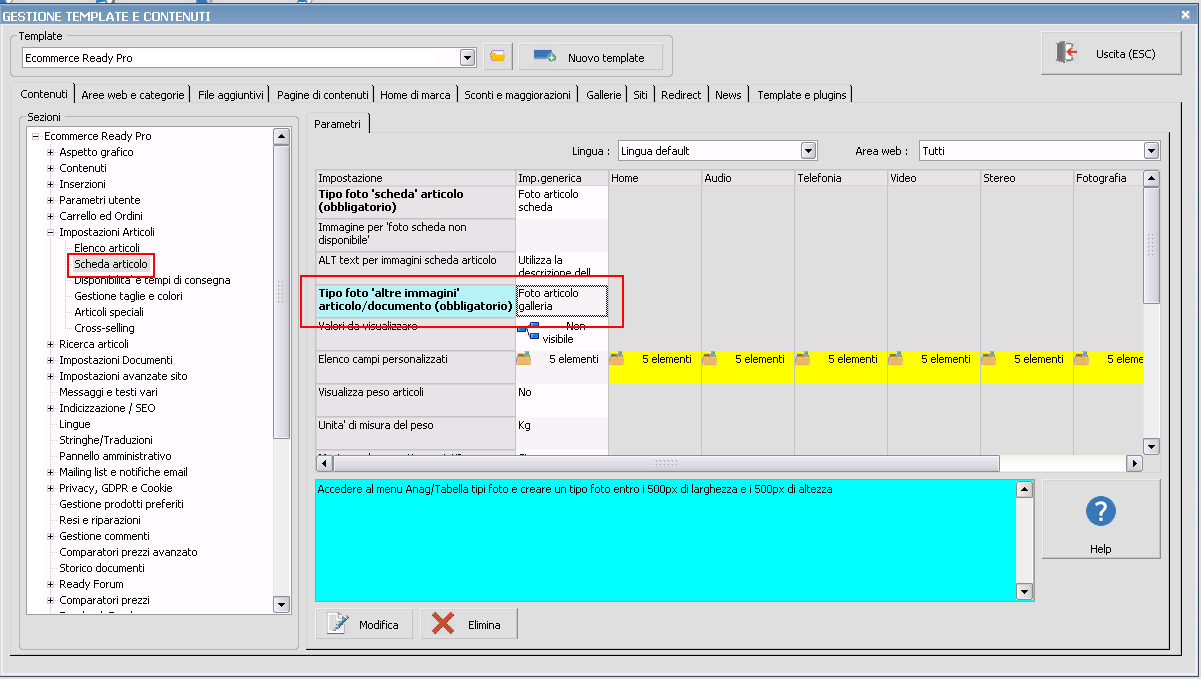Image resolution: width=1201 pixels, height=679 pixels.
Task: Click the yellow folder icon beside Template dropdown
Action: click(x=498, y=57)
